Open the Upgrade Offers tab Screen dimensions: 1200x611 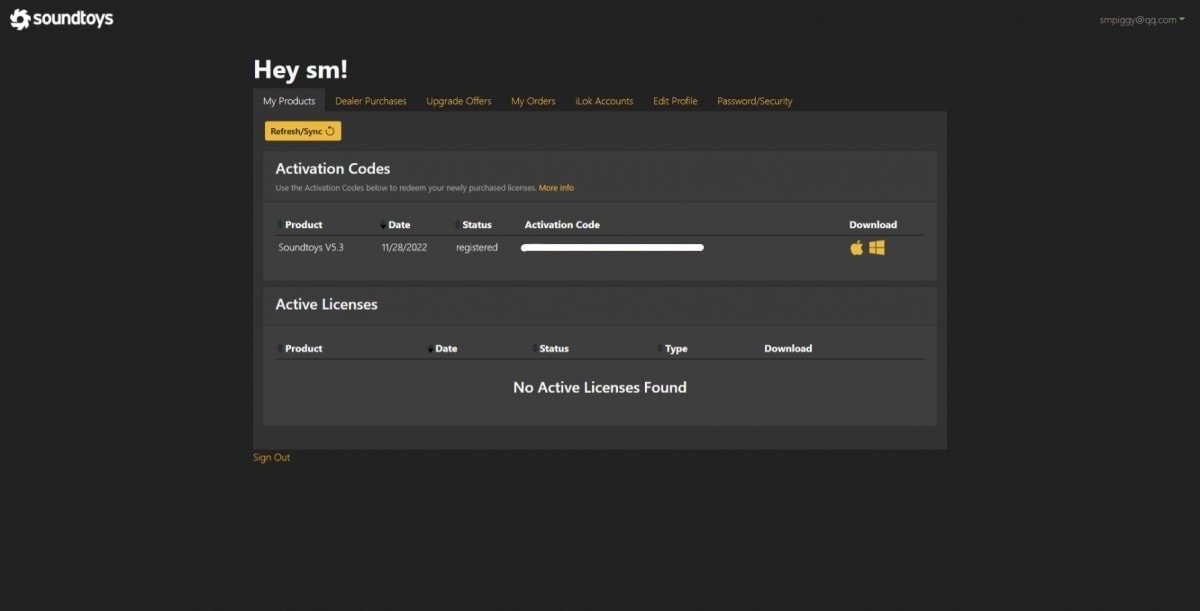(458, 101)
